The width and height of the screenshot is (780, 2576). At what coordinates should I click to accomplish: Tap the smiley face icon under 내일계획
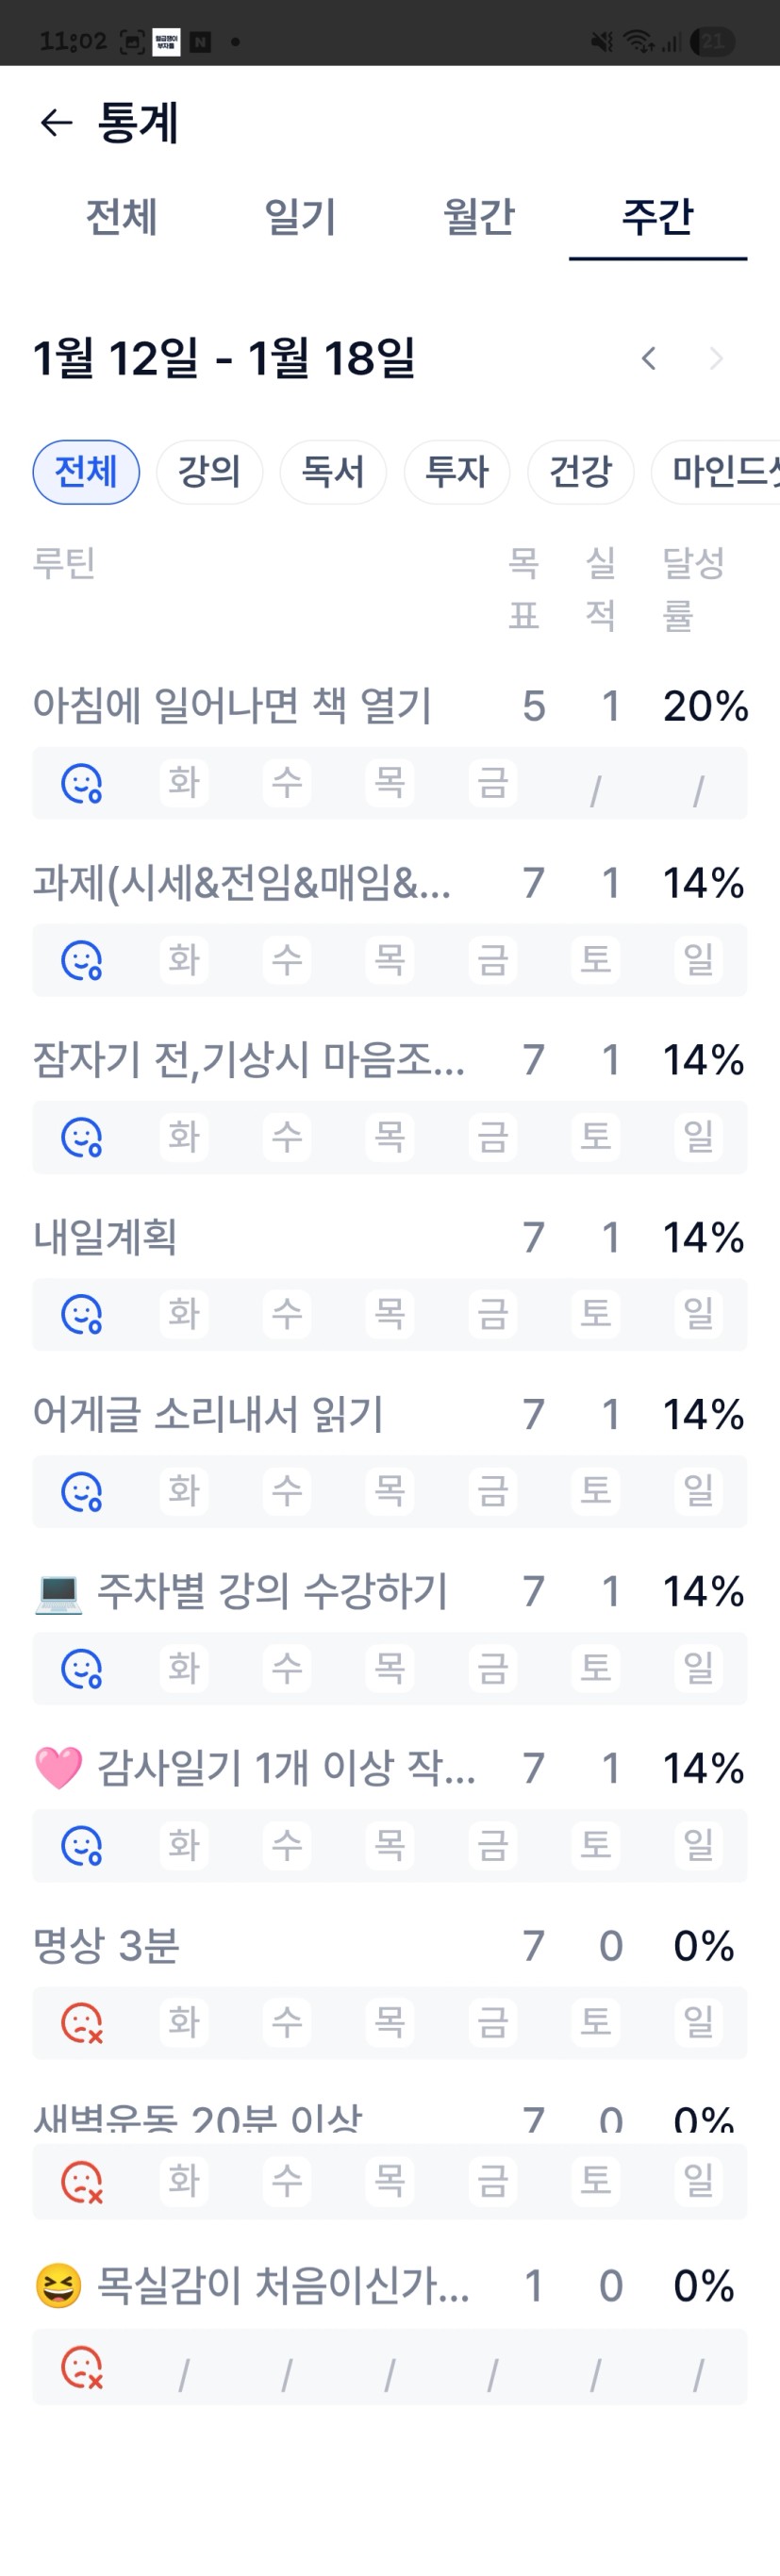[x=81, y=1314]
